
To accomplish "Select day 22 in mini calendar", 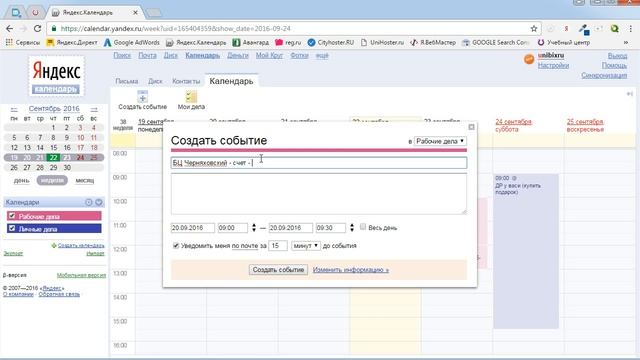I will 53,158.
